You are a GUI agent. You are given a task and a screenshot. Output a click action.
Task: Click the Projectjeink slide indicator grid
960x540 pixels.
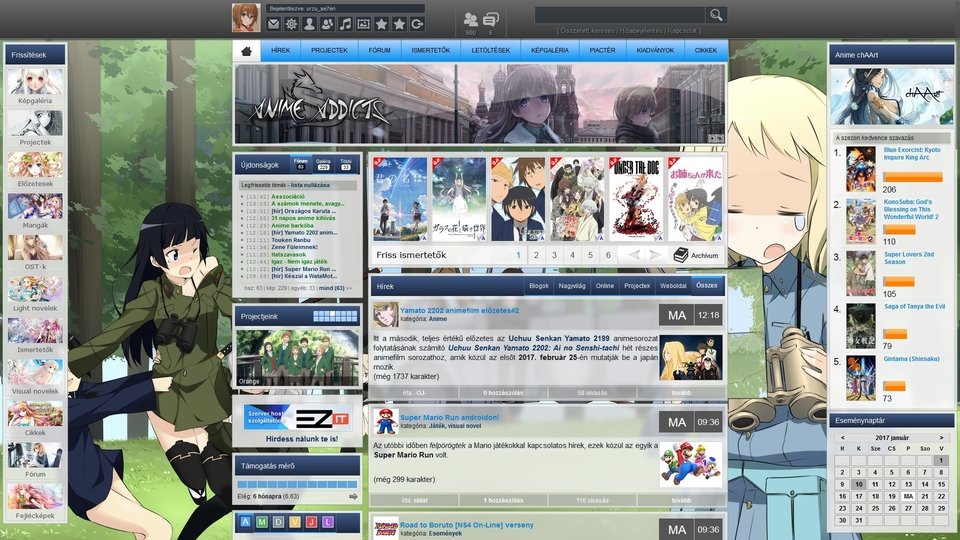335,317
